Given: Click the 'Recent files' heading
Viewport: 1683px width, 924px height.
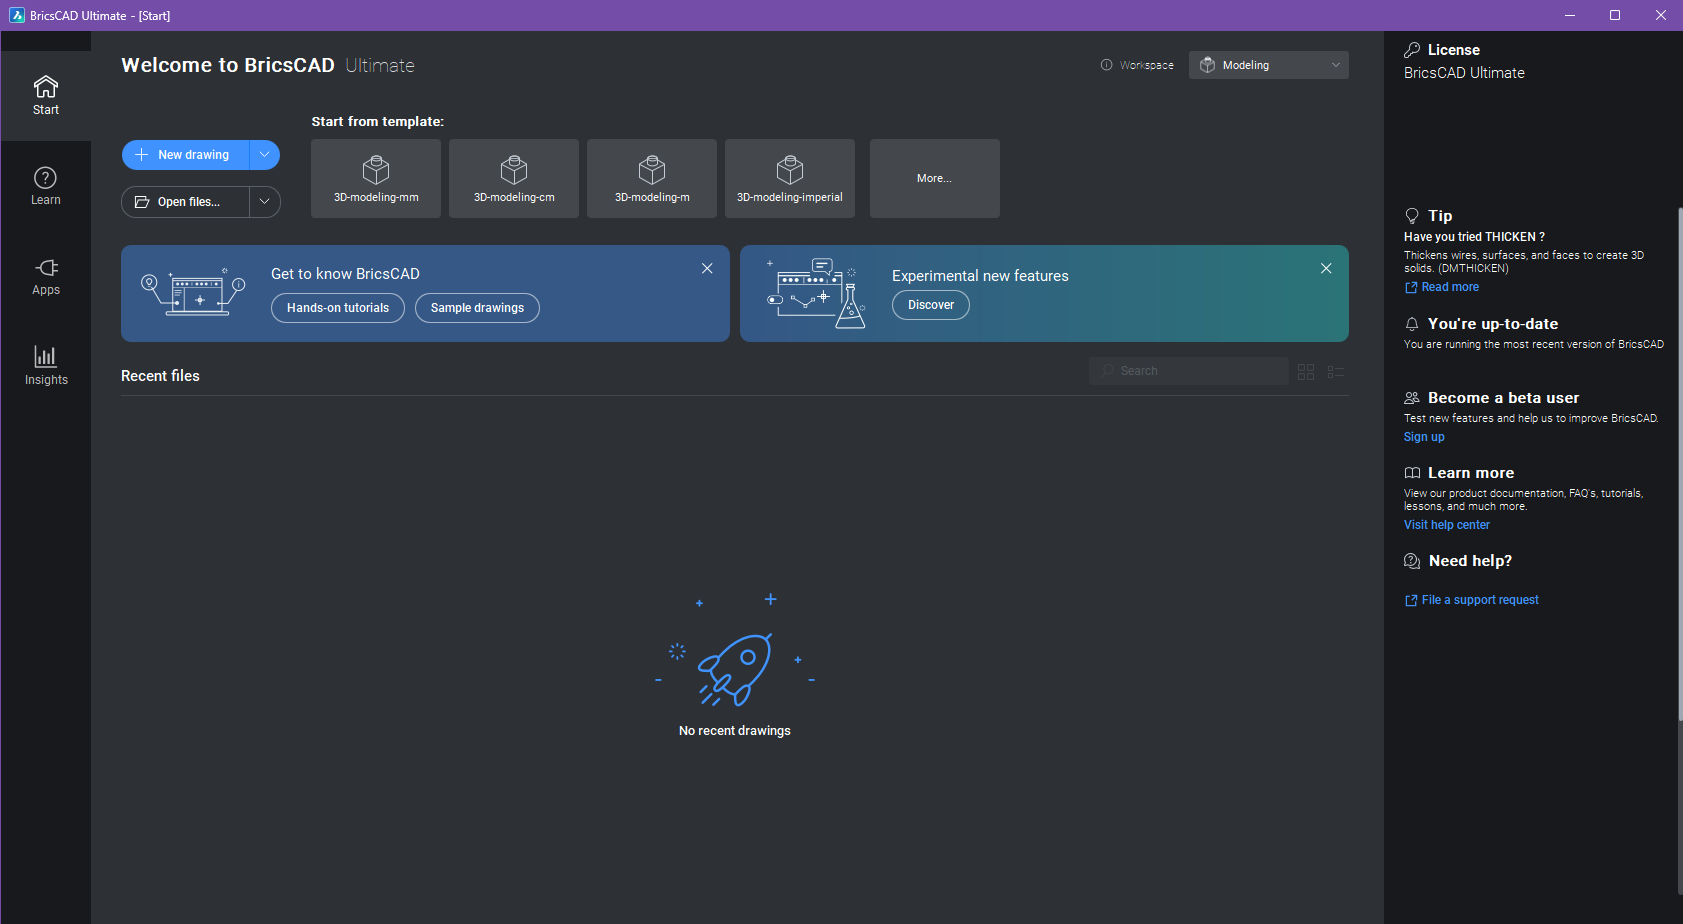Looking at the screenshot, I should click(160, 376).
